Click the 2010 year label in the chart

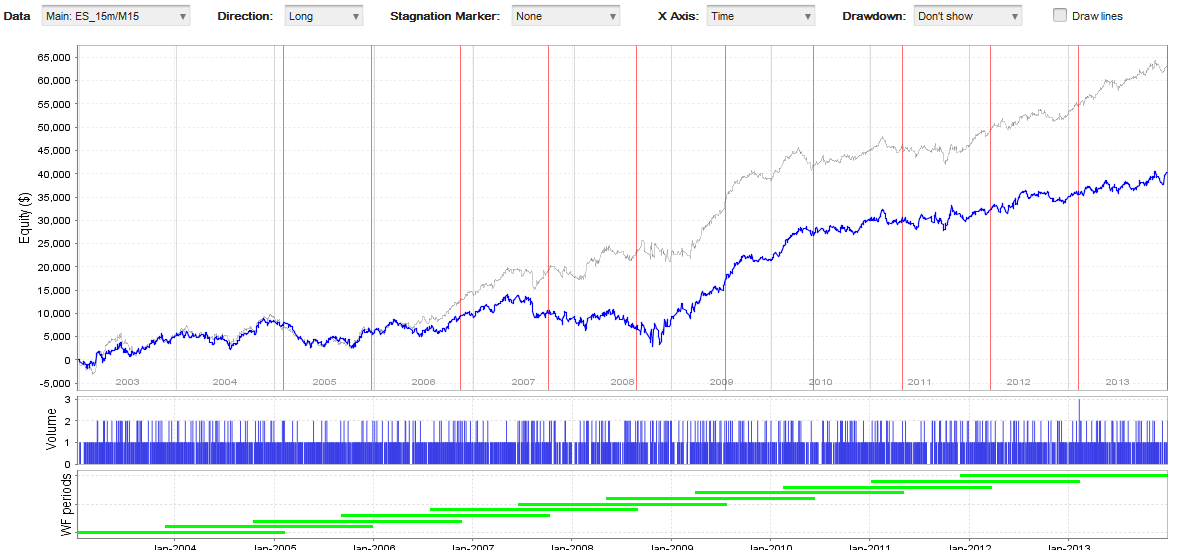point(820,382)
